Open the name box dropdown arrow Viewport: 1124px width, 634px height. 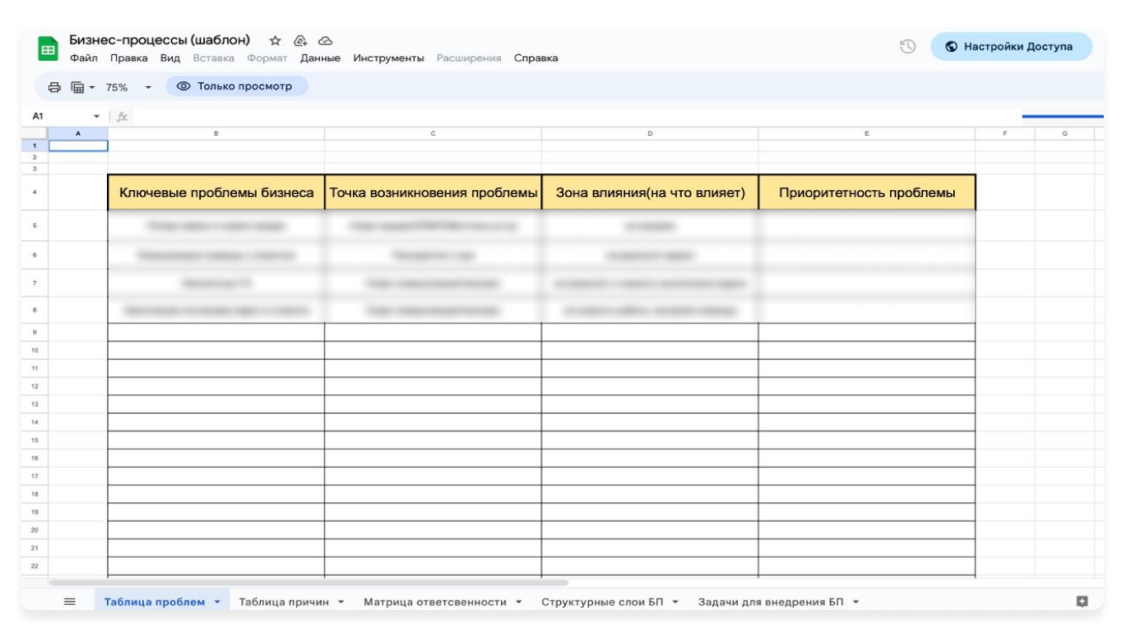pyautogui.click(x=96, y=116)
